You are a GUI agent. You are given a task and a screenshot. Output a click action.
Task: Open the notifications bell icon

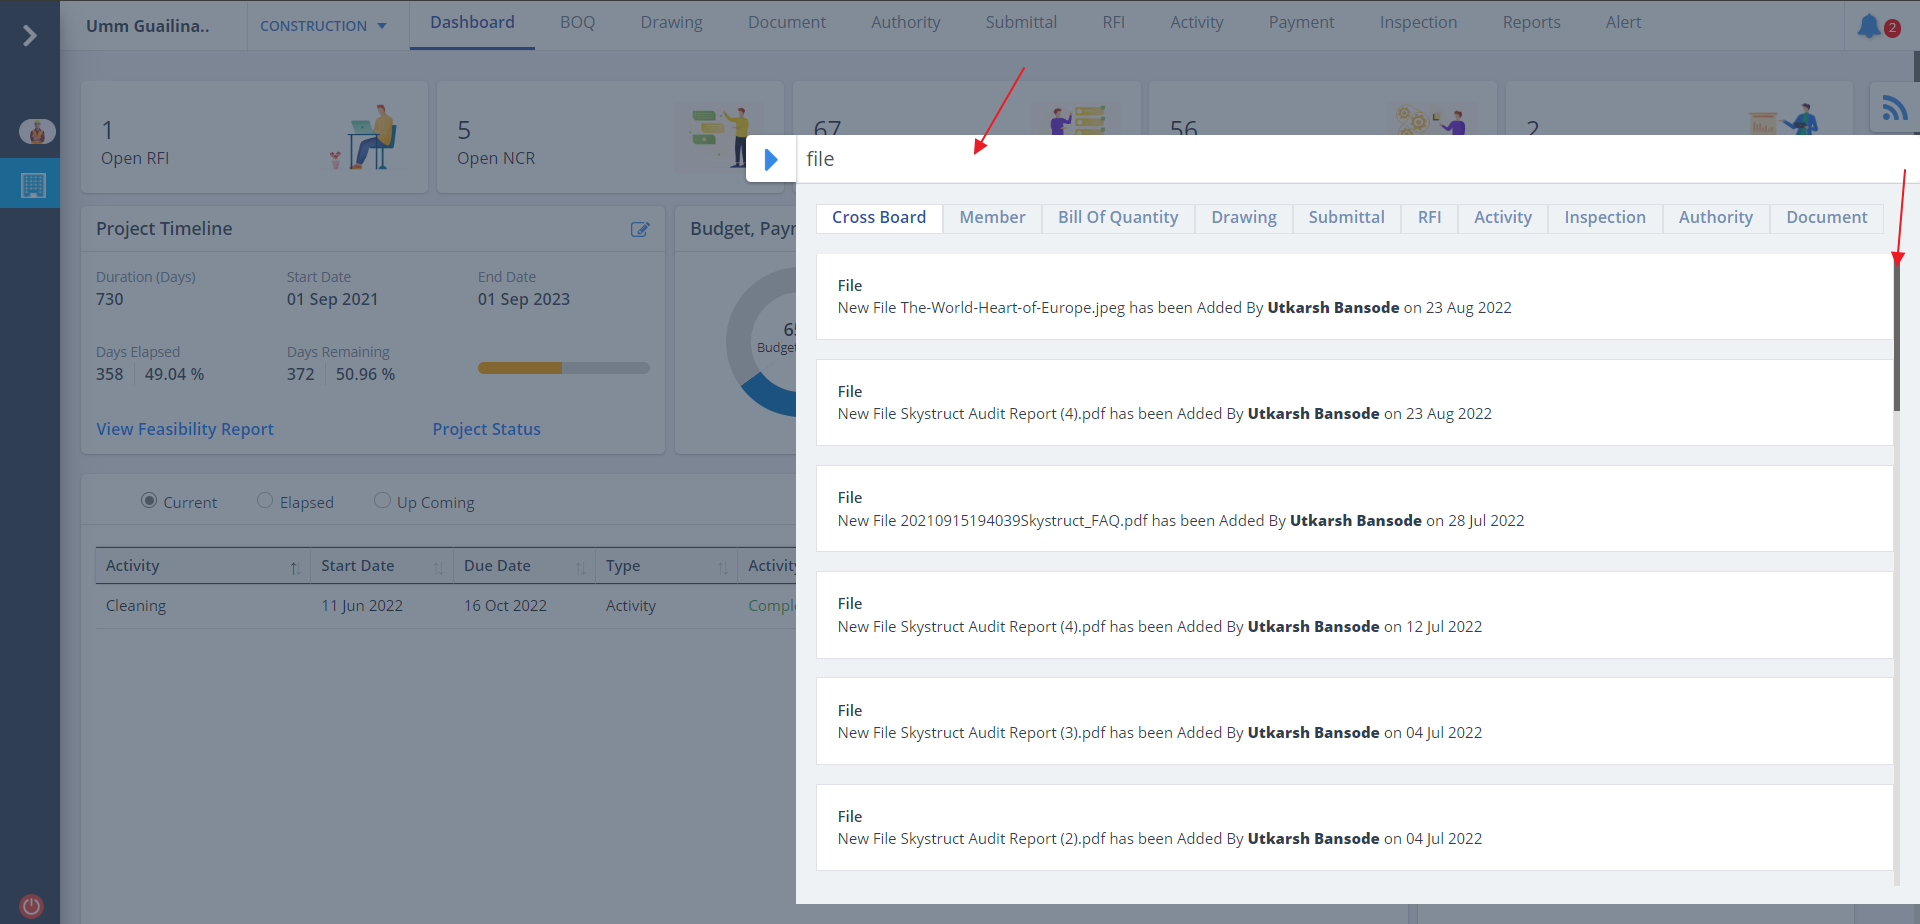click(x=1869, y=26)
